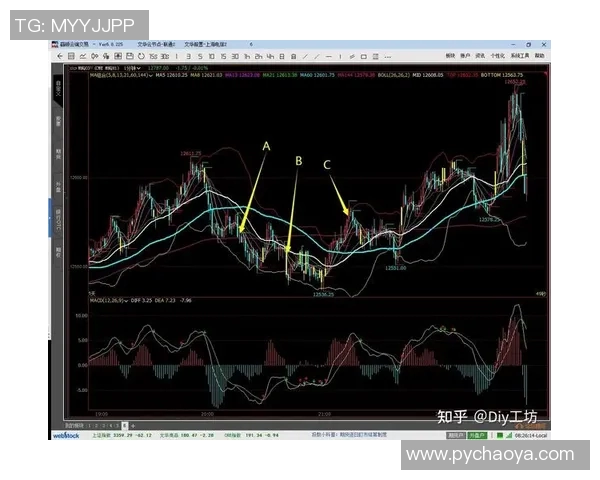This screenshot has width=600, height=480.
Task: Click the webstock logo in status bar
Action: point(65,437)
